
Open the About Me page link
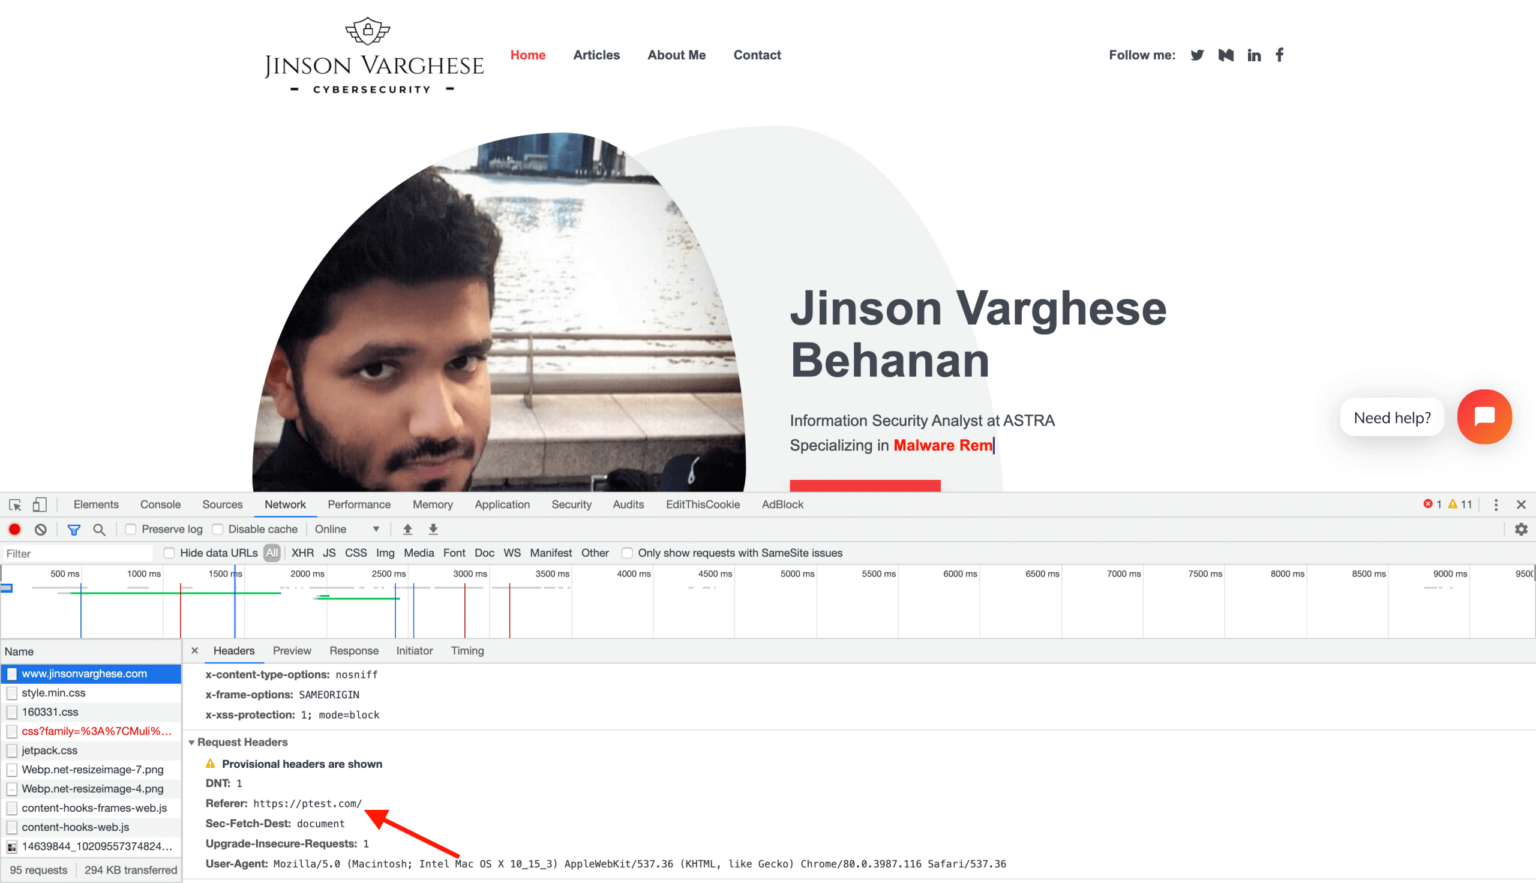(676, 55)
